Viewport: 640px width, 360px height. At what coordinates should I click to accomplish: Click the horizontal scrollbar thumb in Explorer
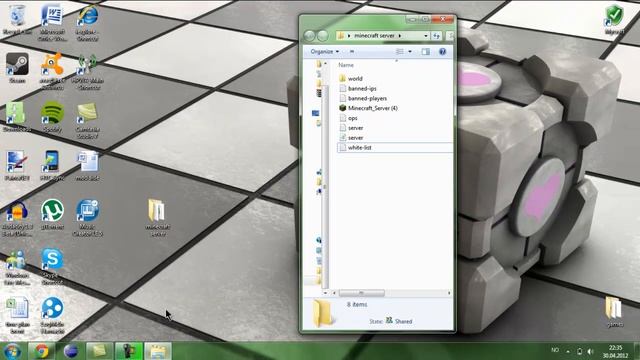click(x=362, y=293)
